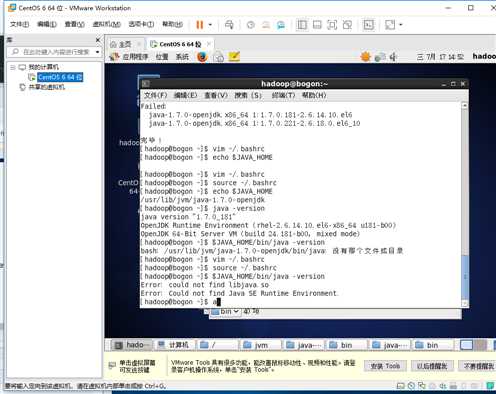Image resolution: width=496 pixels, height=394 pixels.
Task: Open the console view toolbar icon
Action: (369, 25)
